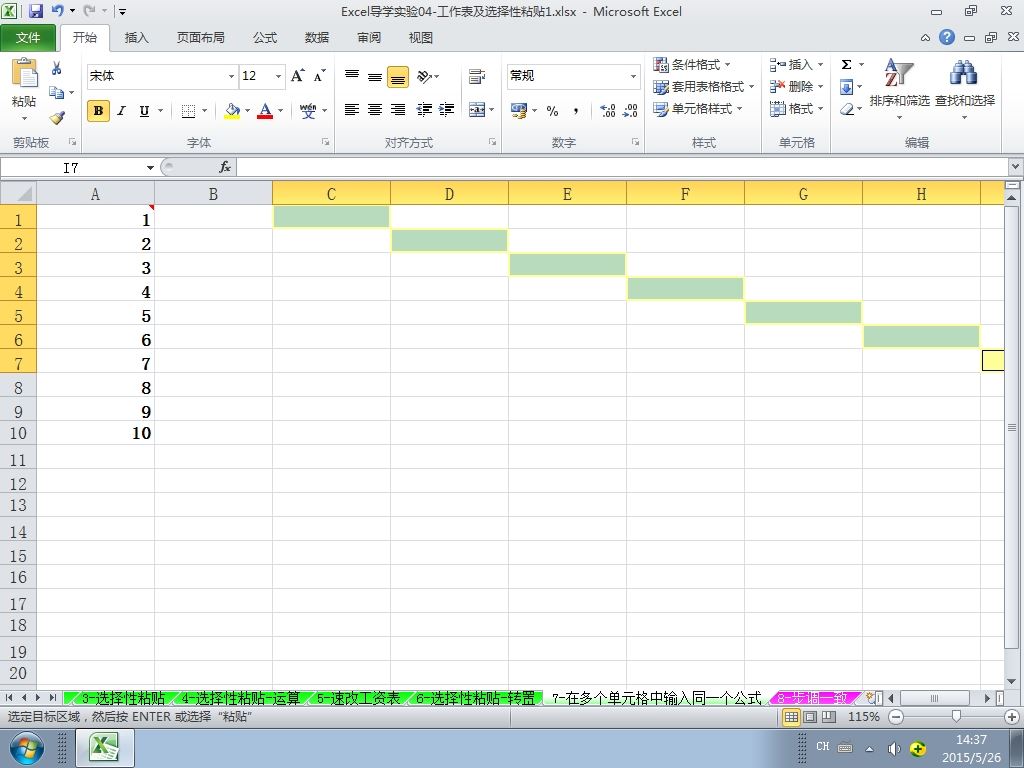Click the insert function fx icon
The width and height of the screenshot is (1024, 768).
point(225,168)
